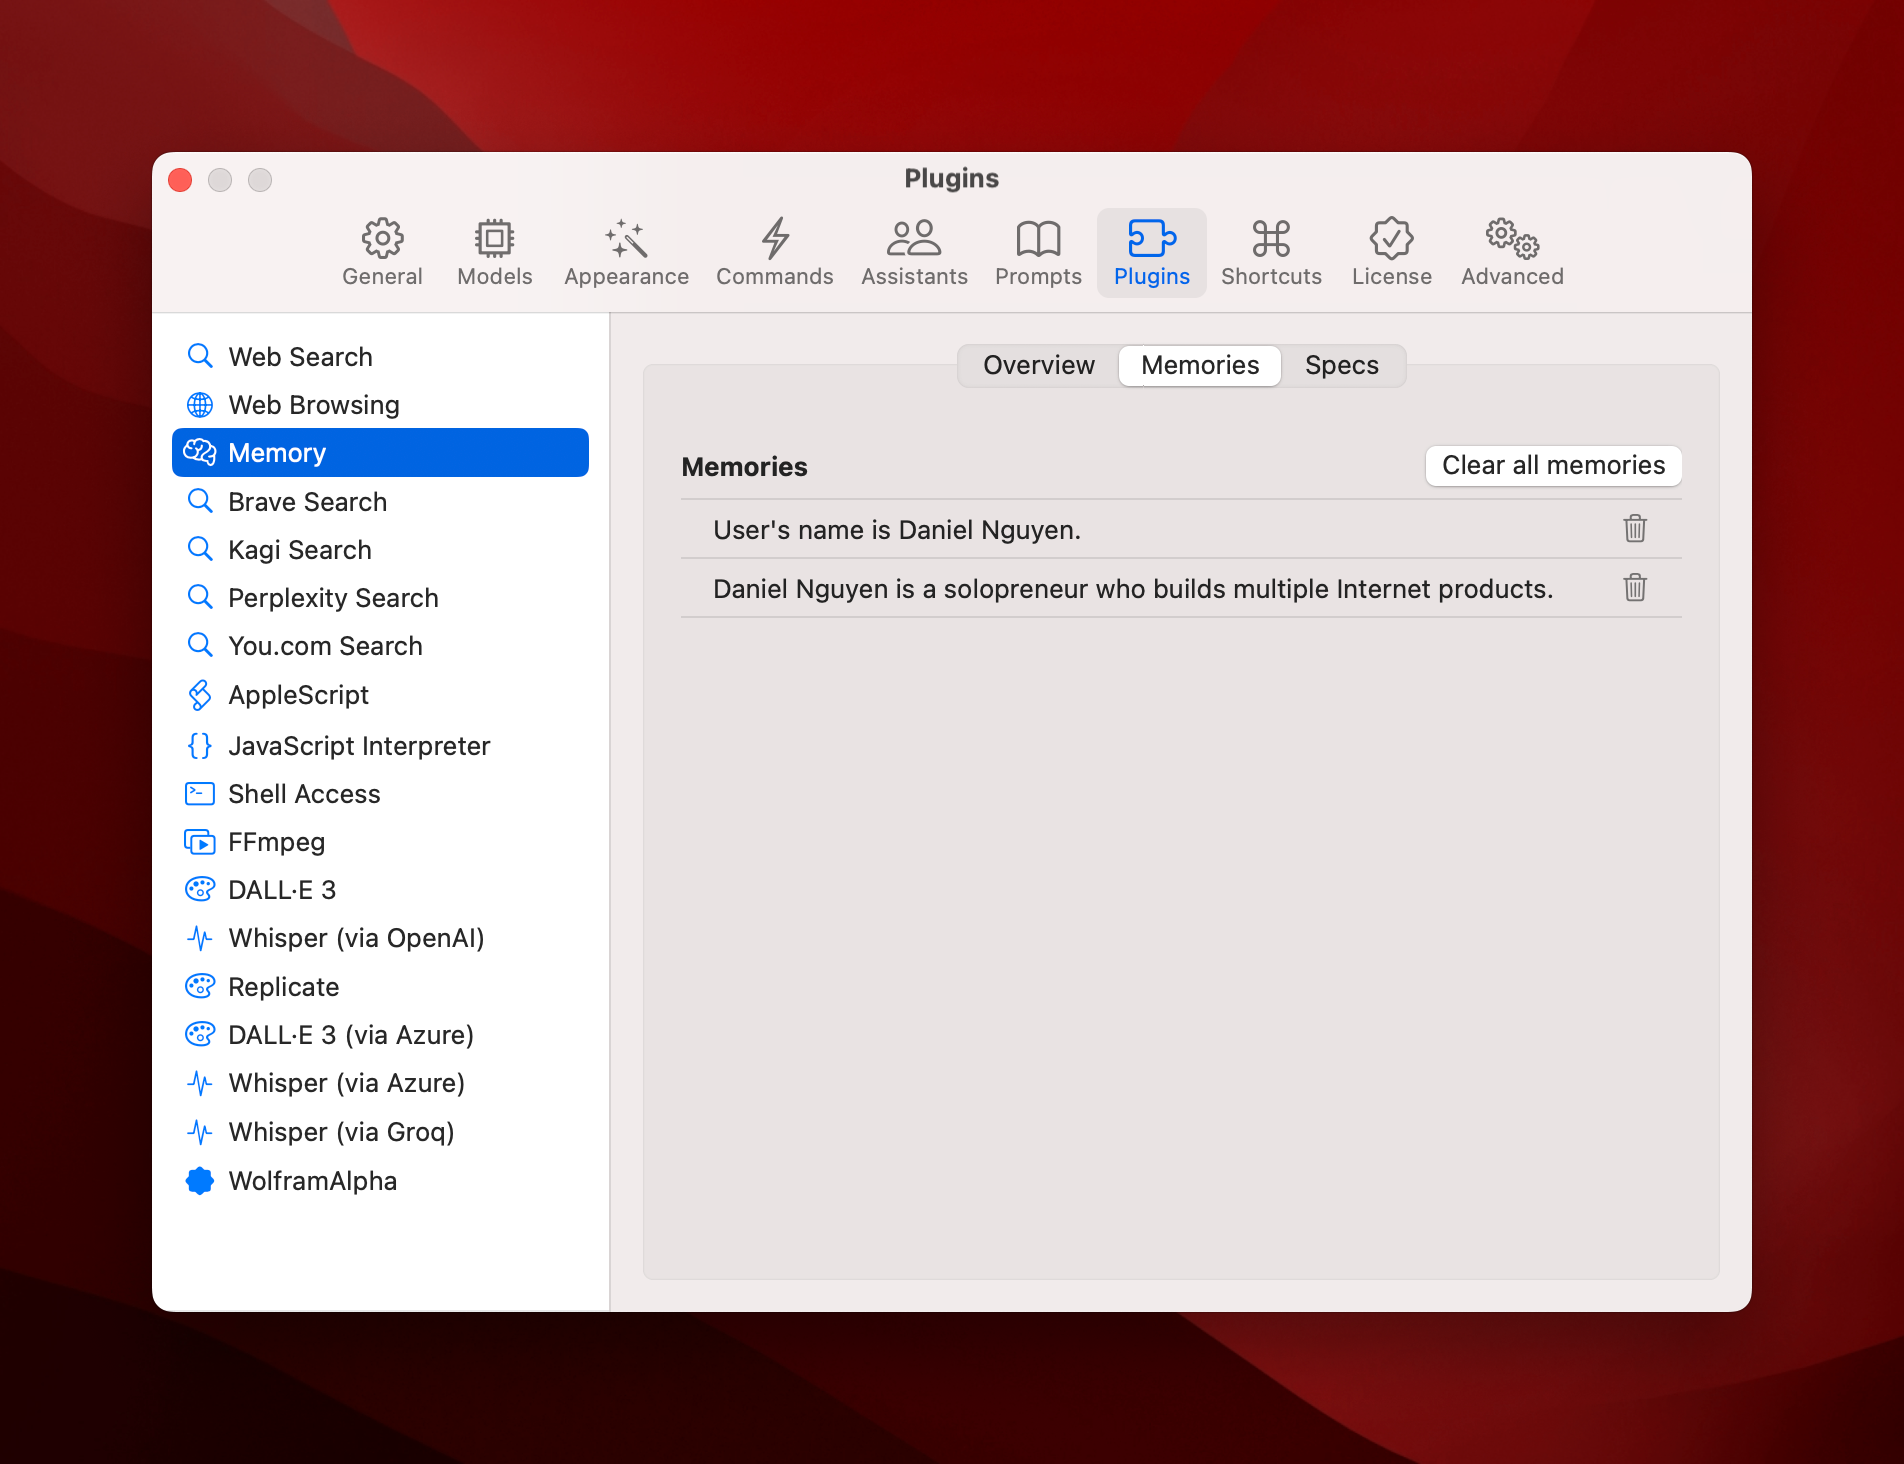
Task: Click the Whisper (via Groq) waveform icon
Action: [x=200, y=1132]
